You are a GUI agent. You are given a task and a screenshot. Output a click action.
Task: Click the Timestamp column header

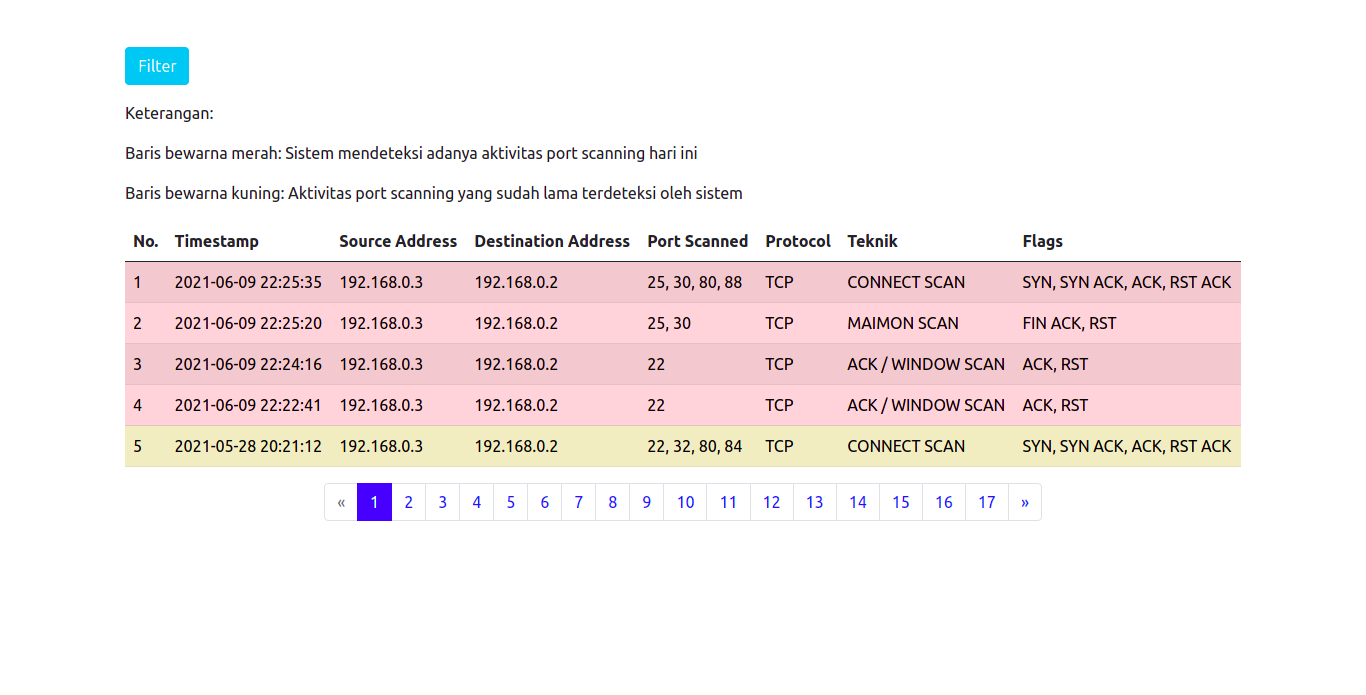216,241
